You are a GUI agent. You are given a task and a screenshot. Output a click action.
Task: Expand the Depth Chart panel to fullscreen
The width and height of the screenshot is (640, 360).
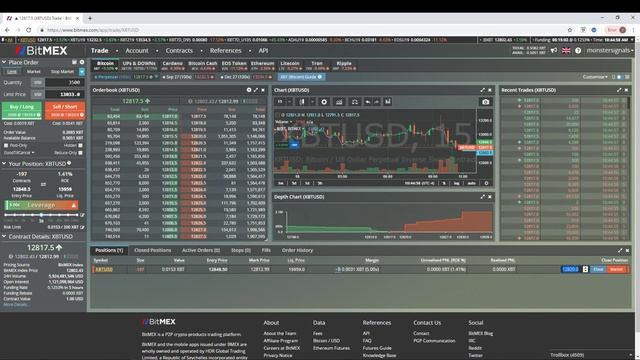click(x=482, y=197)
